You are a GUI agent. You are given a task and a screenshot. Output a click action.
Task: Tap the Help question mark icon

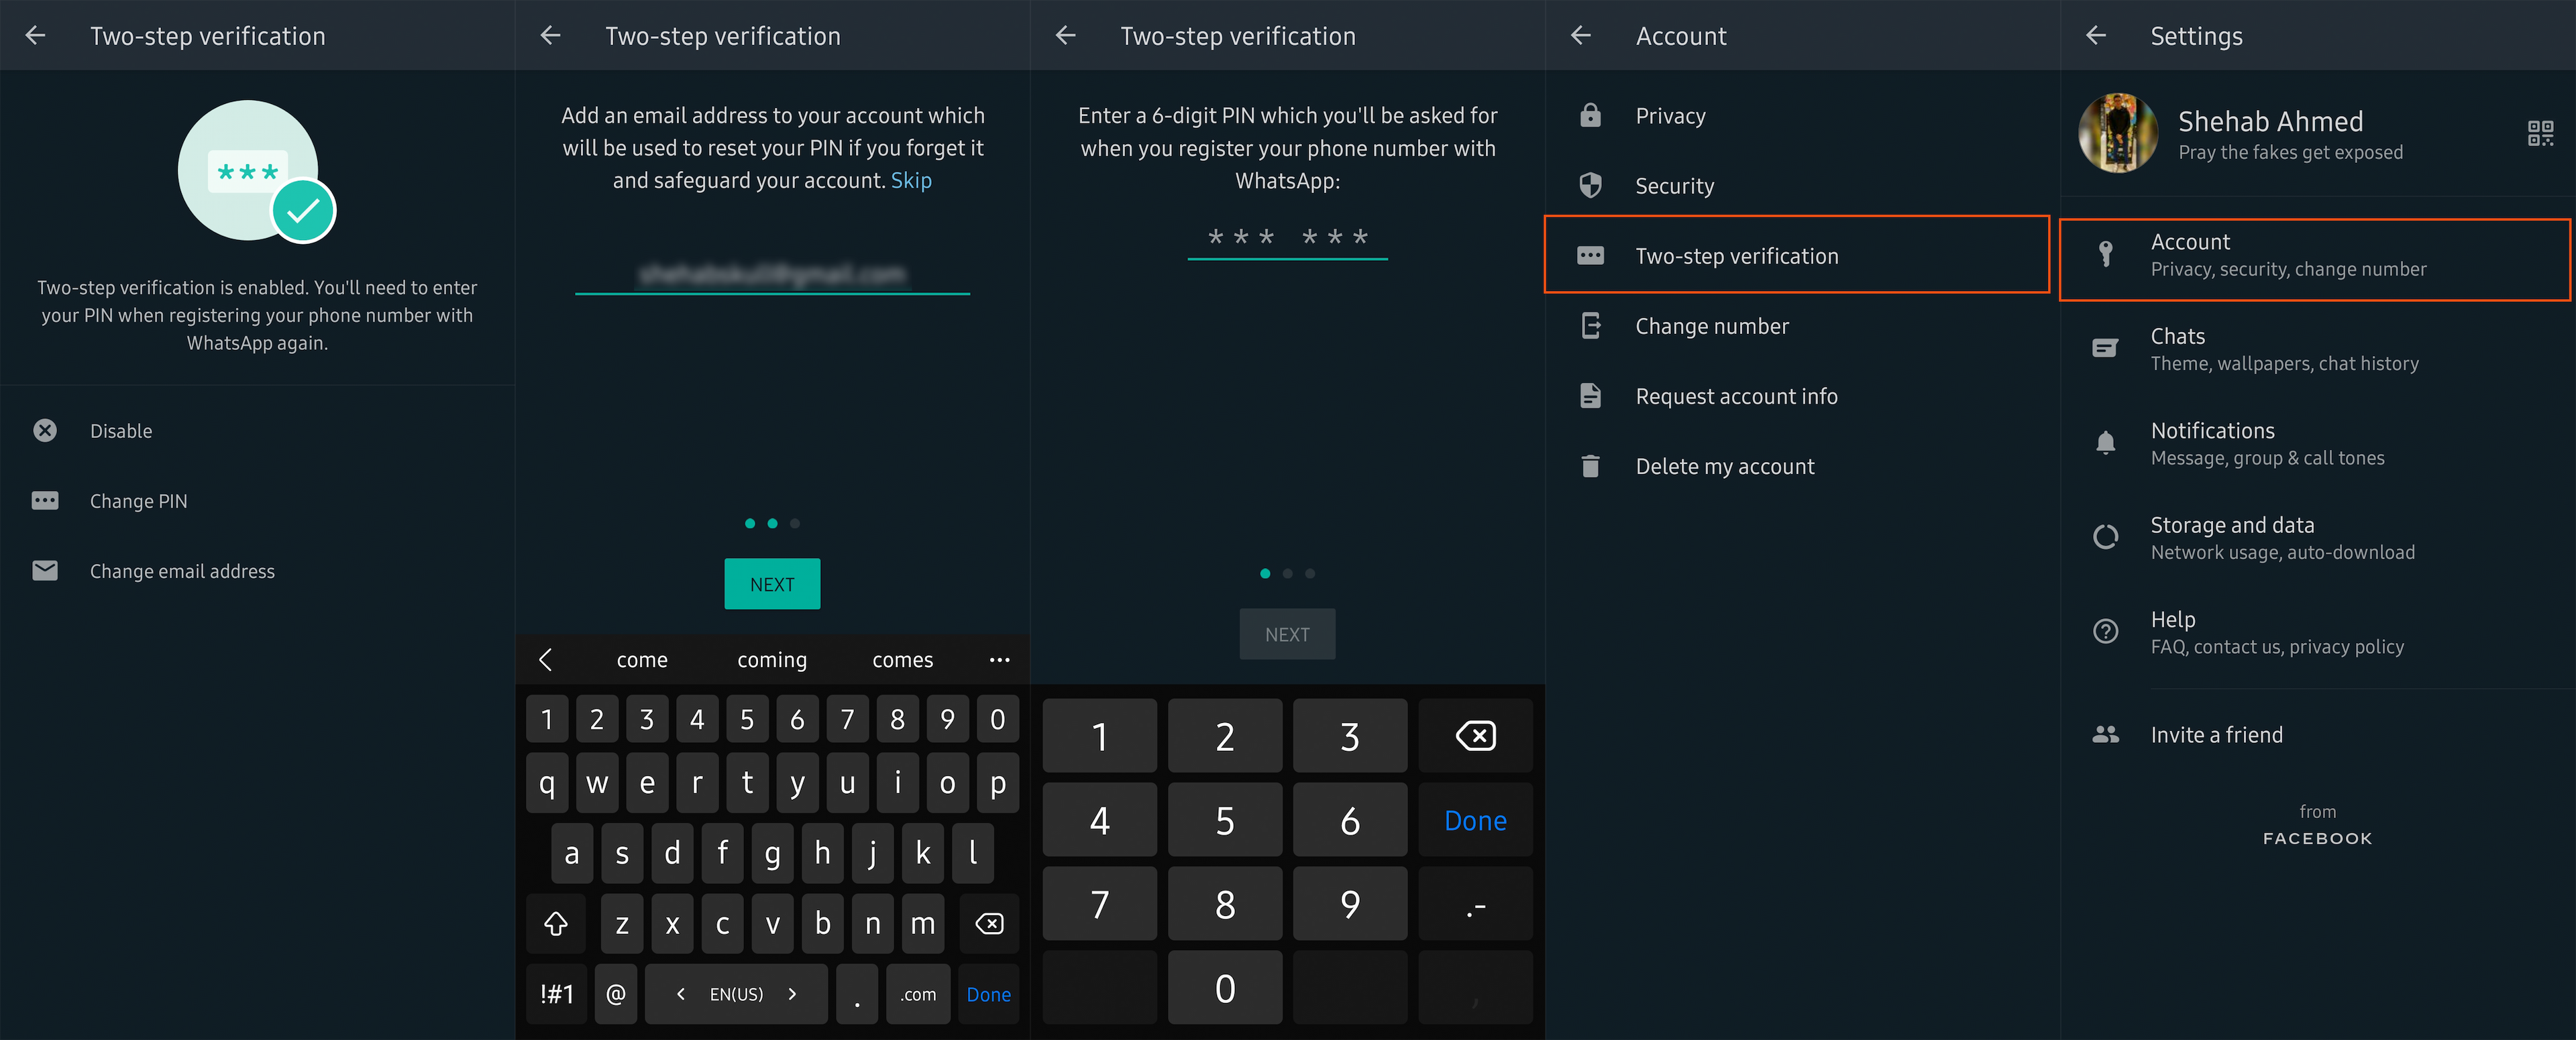2105,631
